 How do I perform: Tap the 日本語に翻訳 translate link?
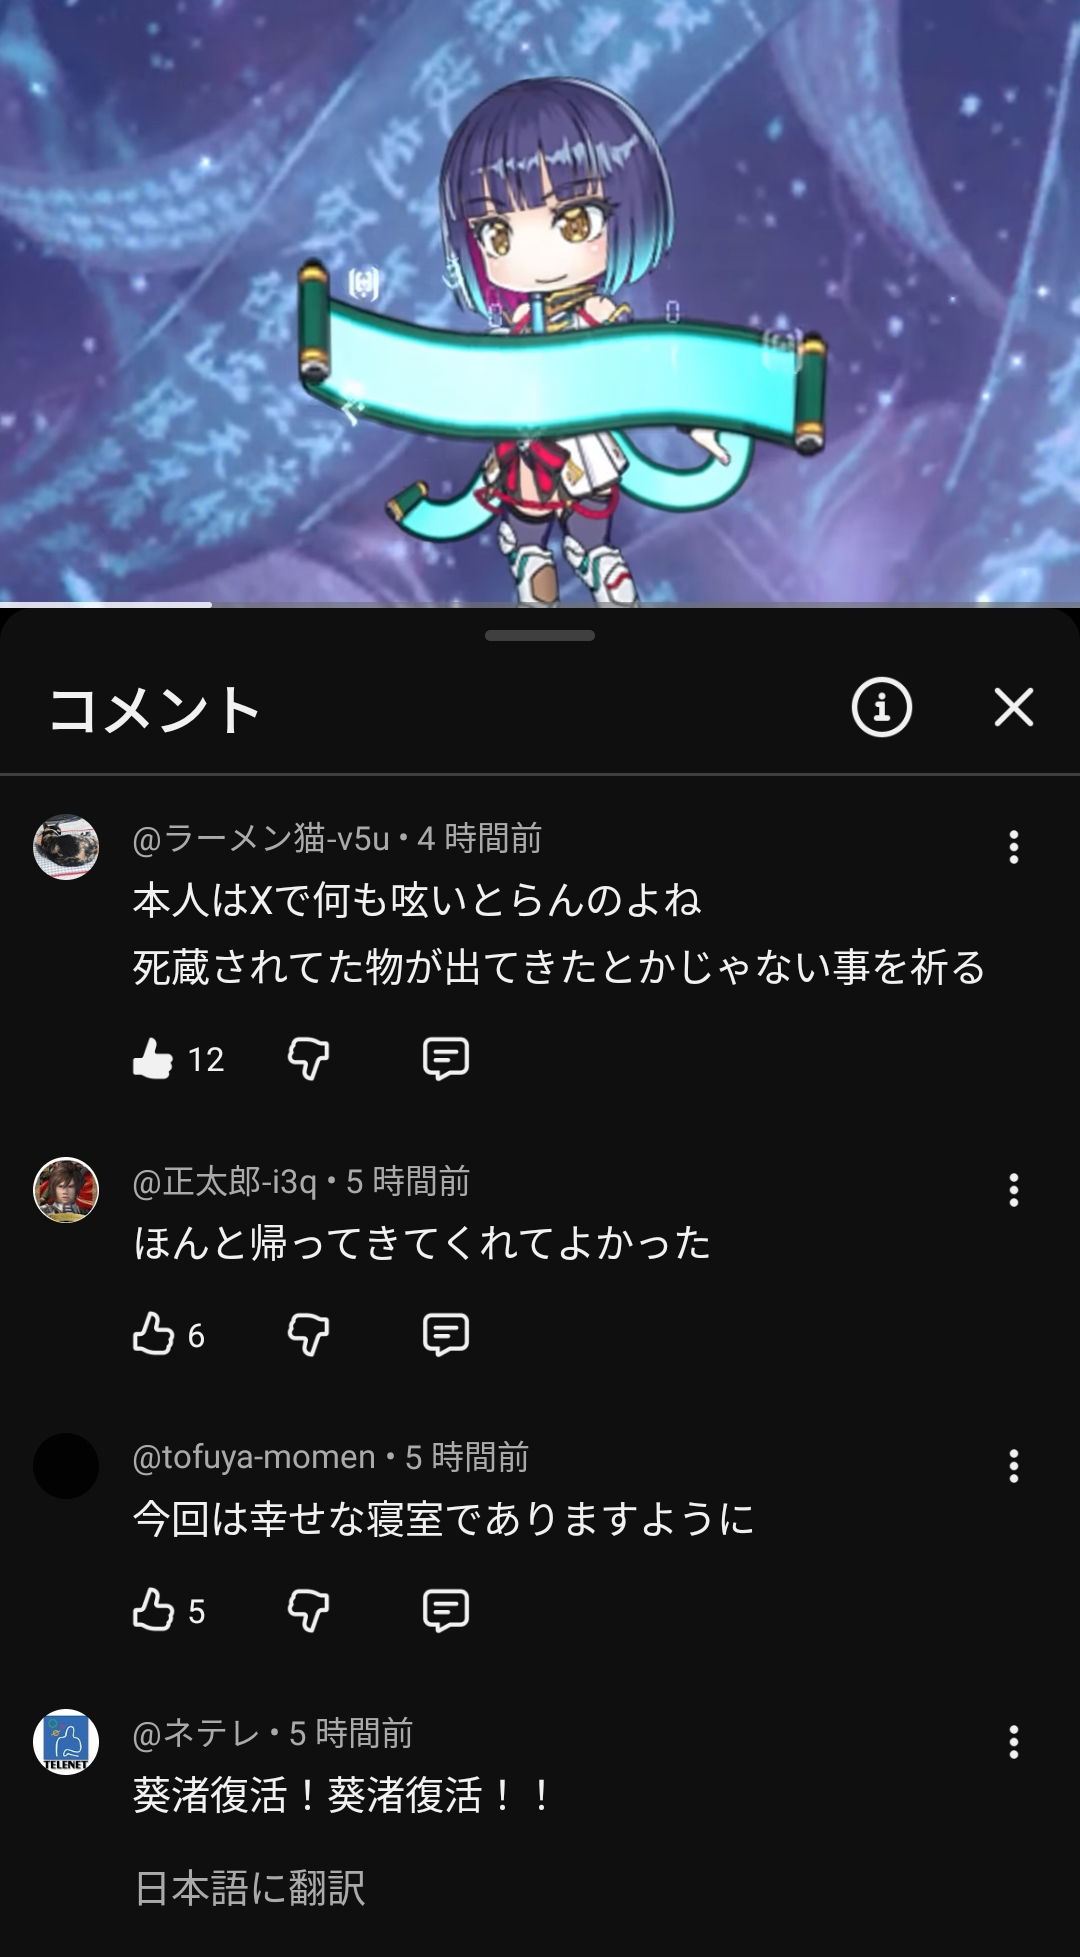pos(250,1888)
